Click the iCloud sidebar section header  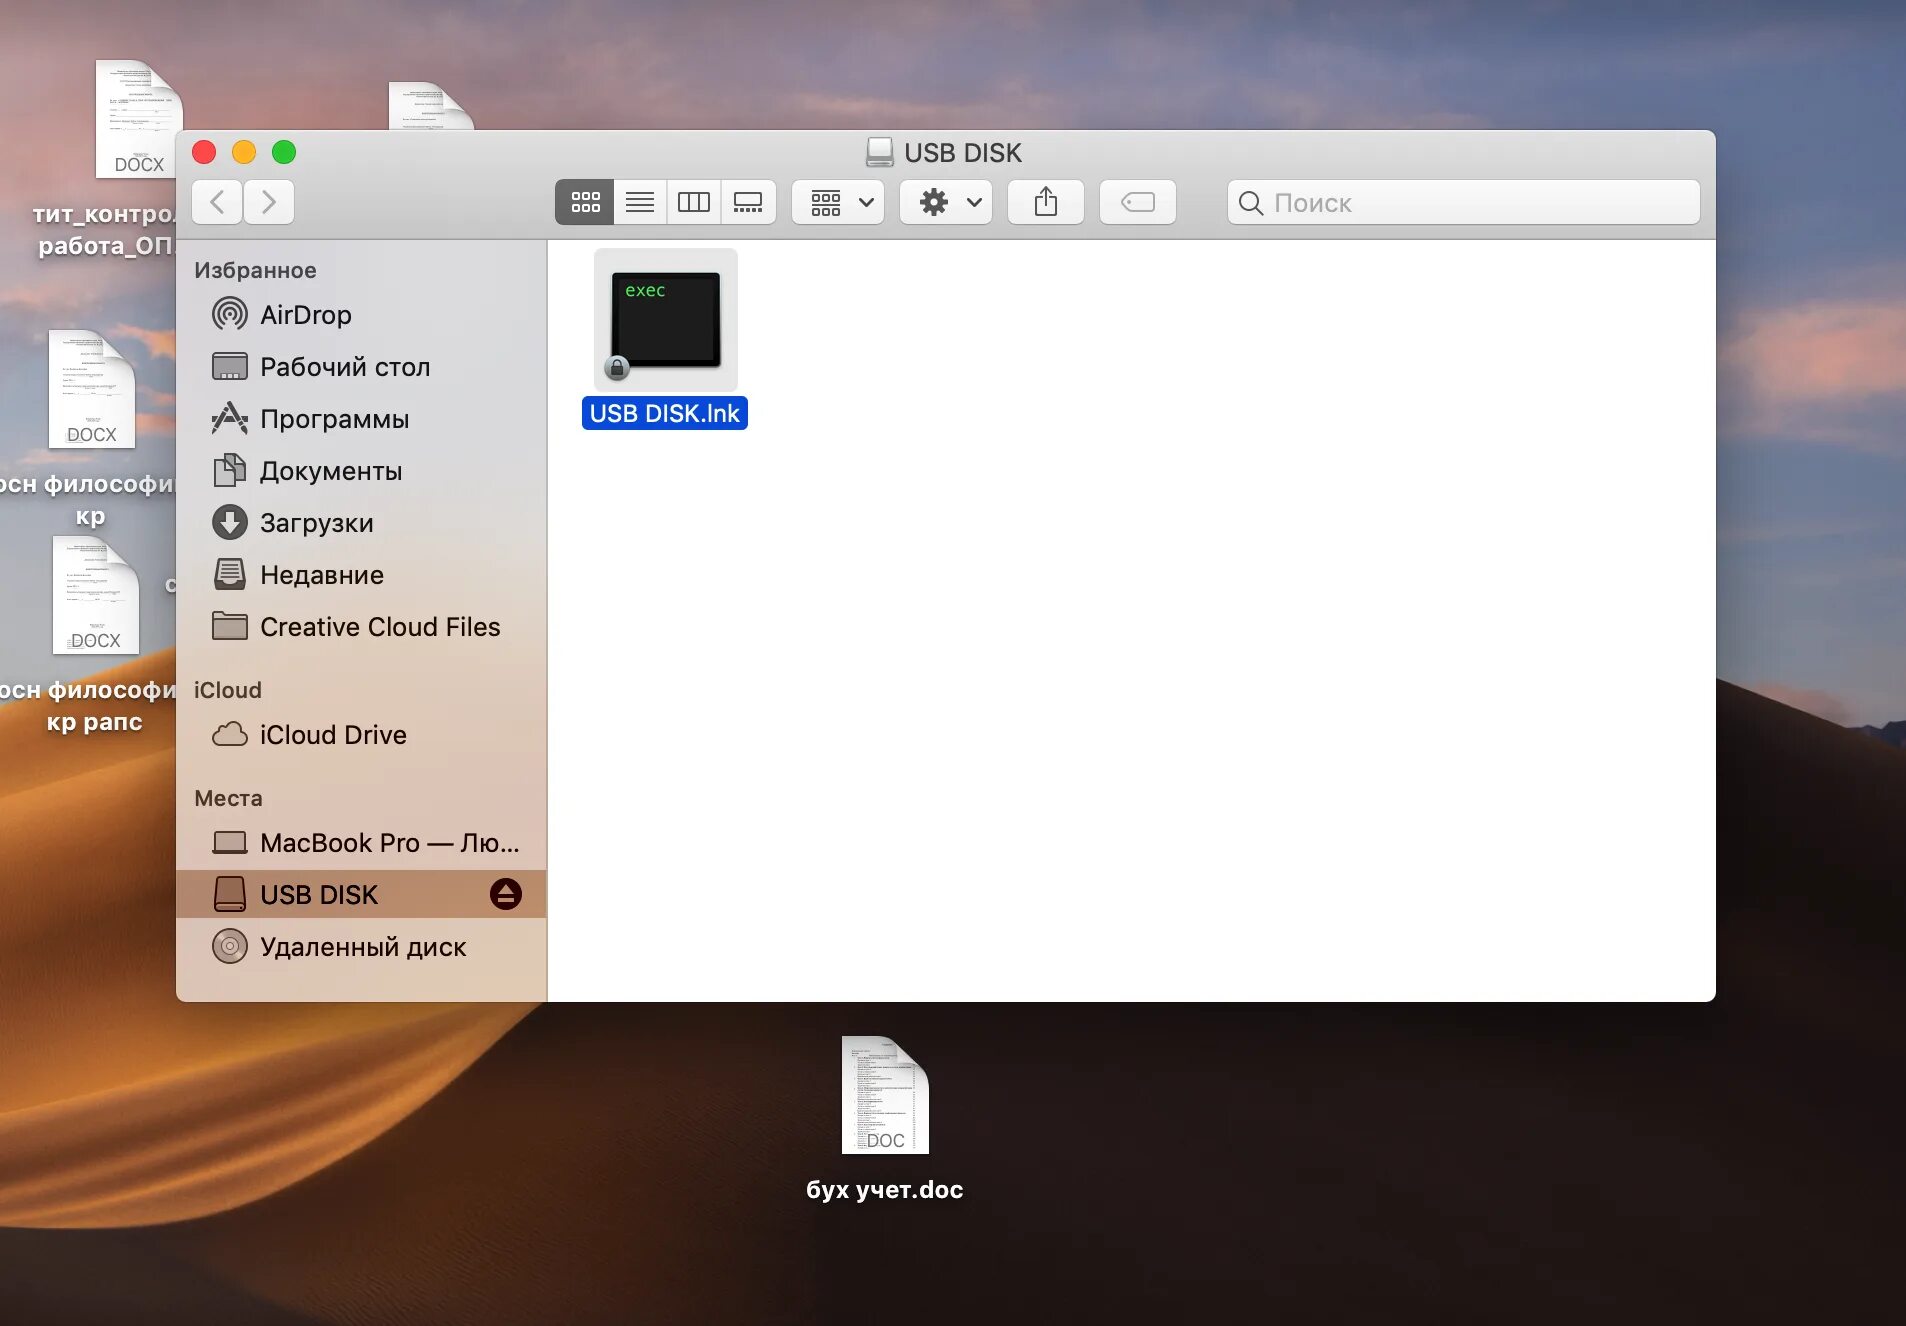click(x=228, y=690)
